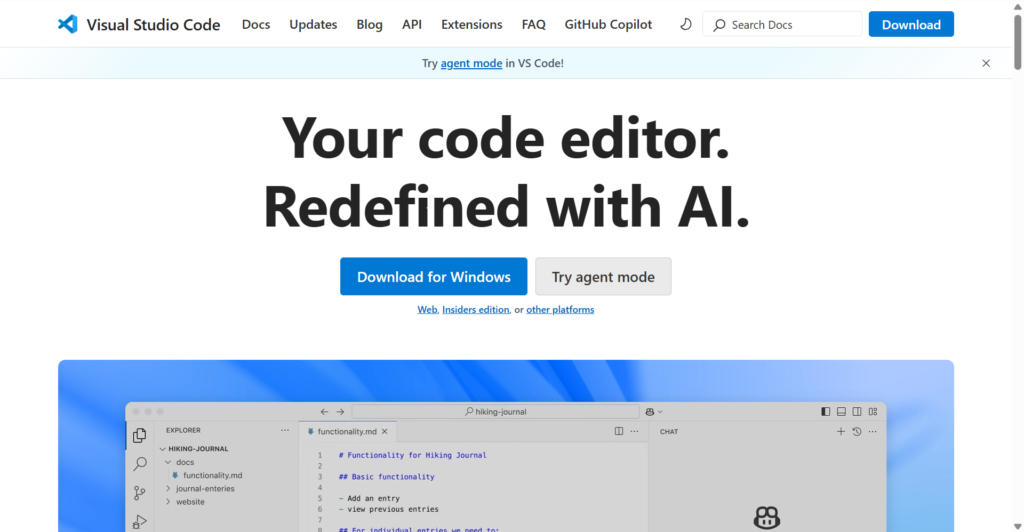Expand the journal-enteries folder
Image resolution: width=1024 pixels, height=532 pixels.
168,488
